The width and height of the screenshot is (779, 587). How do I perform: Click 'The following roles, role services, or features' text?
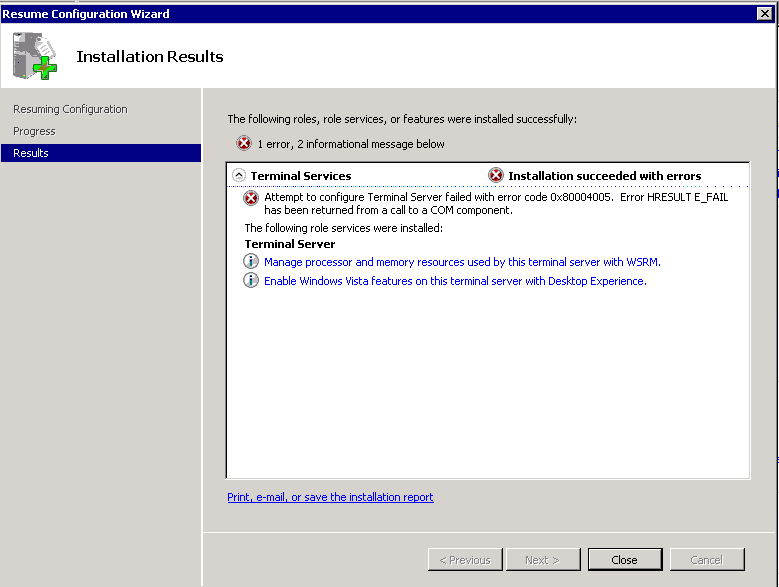(x=402, y=119)
